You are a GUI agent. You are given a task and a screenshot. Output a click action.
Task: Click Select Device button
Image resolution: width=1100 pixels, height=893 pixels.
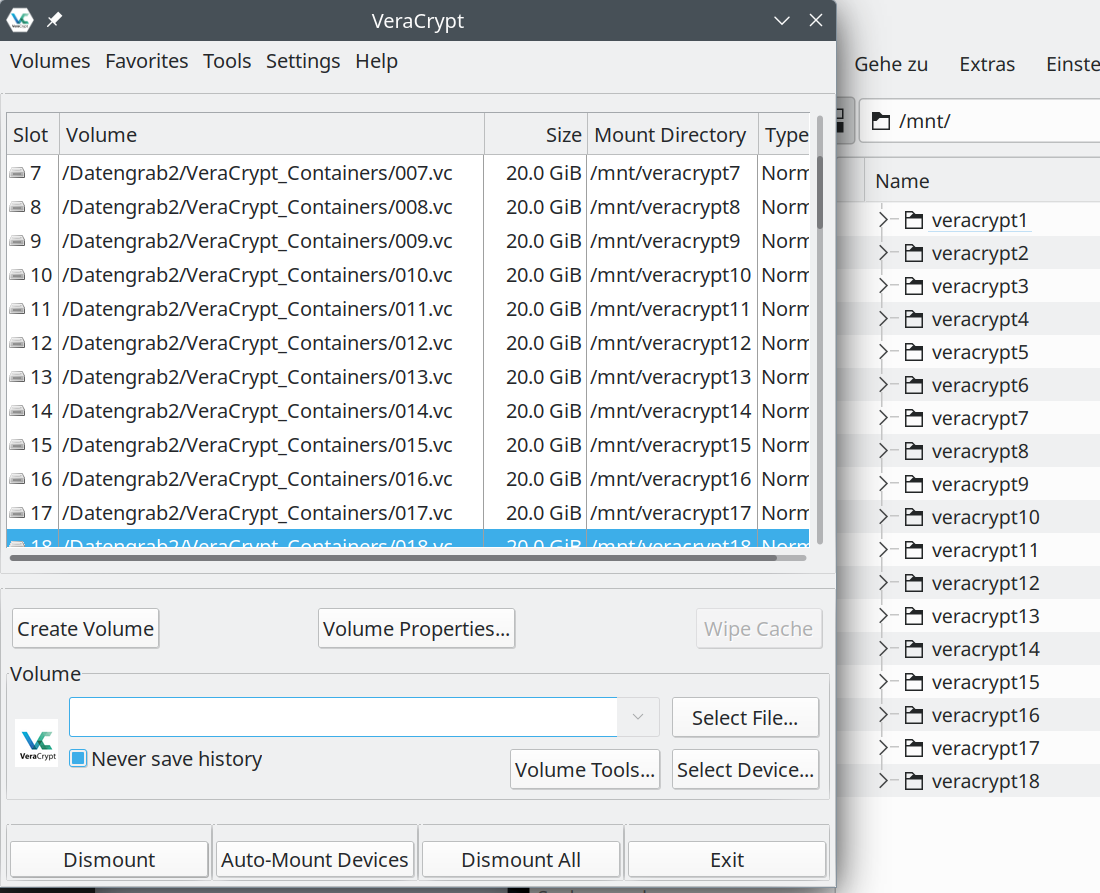[x=745, y=770]
